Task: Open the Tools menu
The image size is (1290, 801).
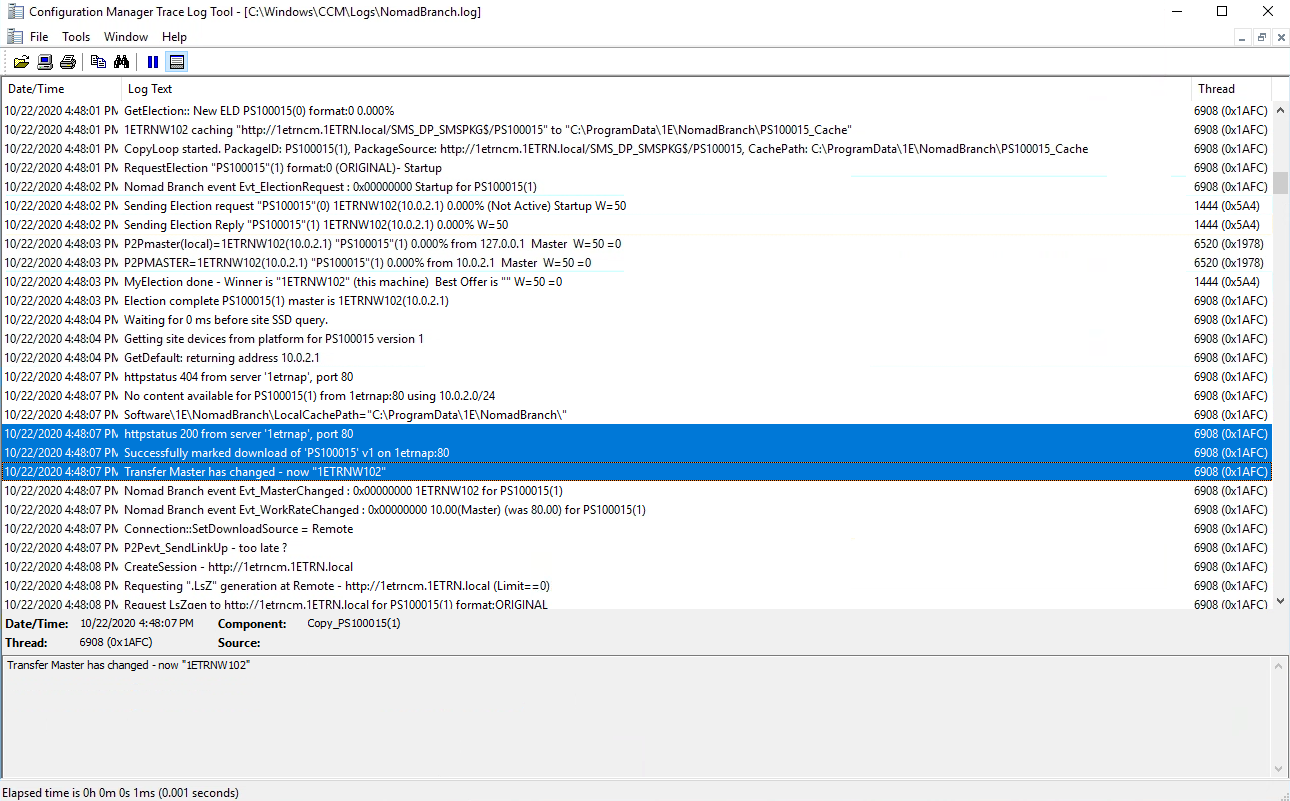Action: [76, 37]
